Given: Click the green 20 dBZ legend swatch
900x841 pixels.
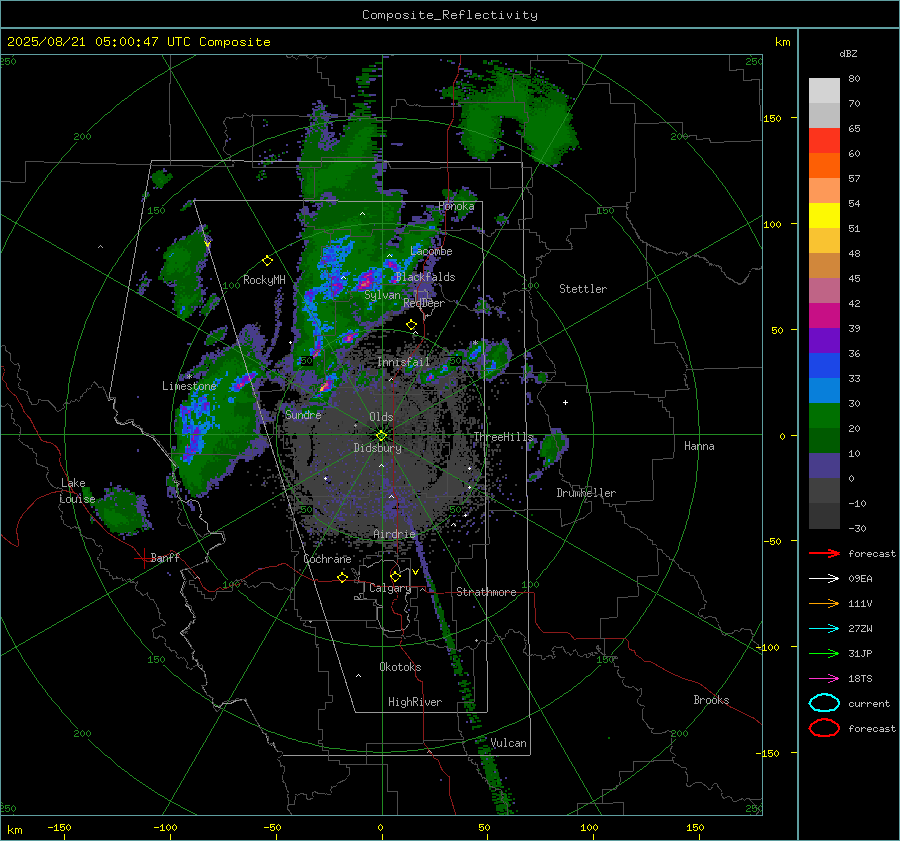Looking at the screenshot, I should [x=824, y=415].
